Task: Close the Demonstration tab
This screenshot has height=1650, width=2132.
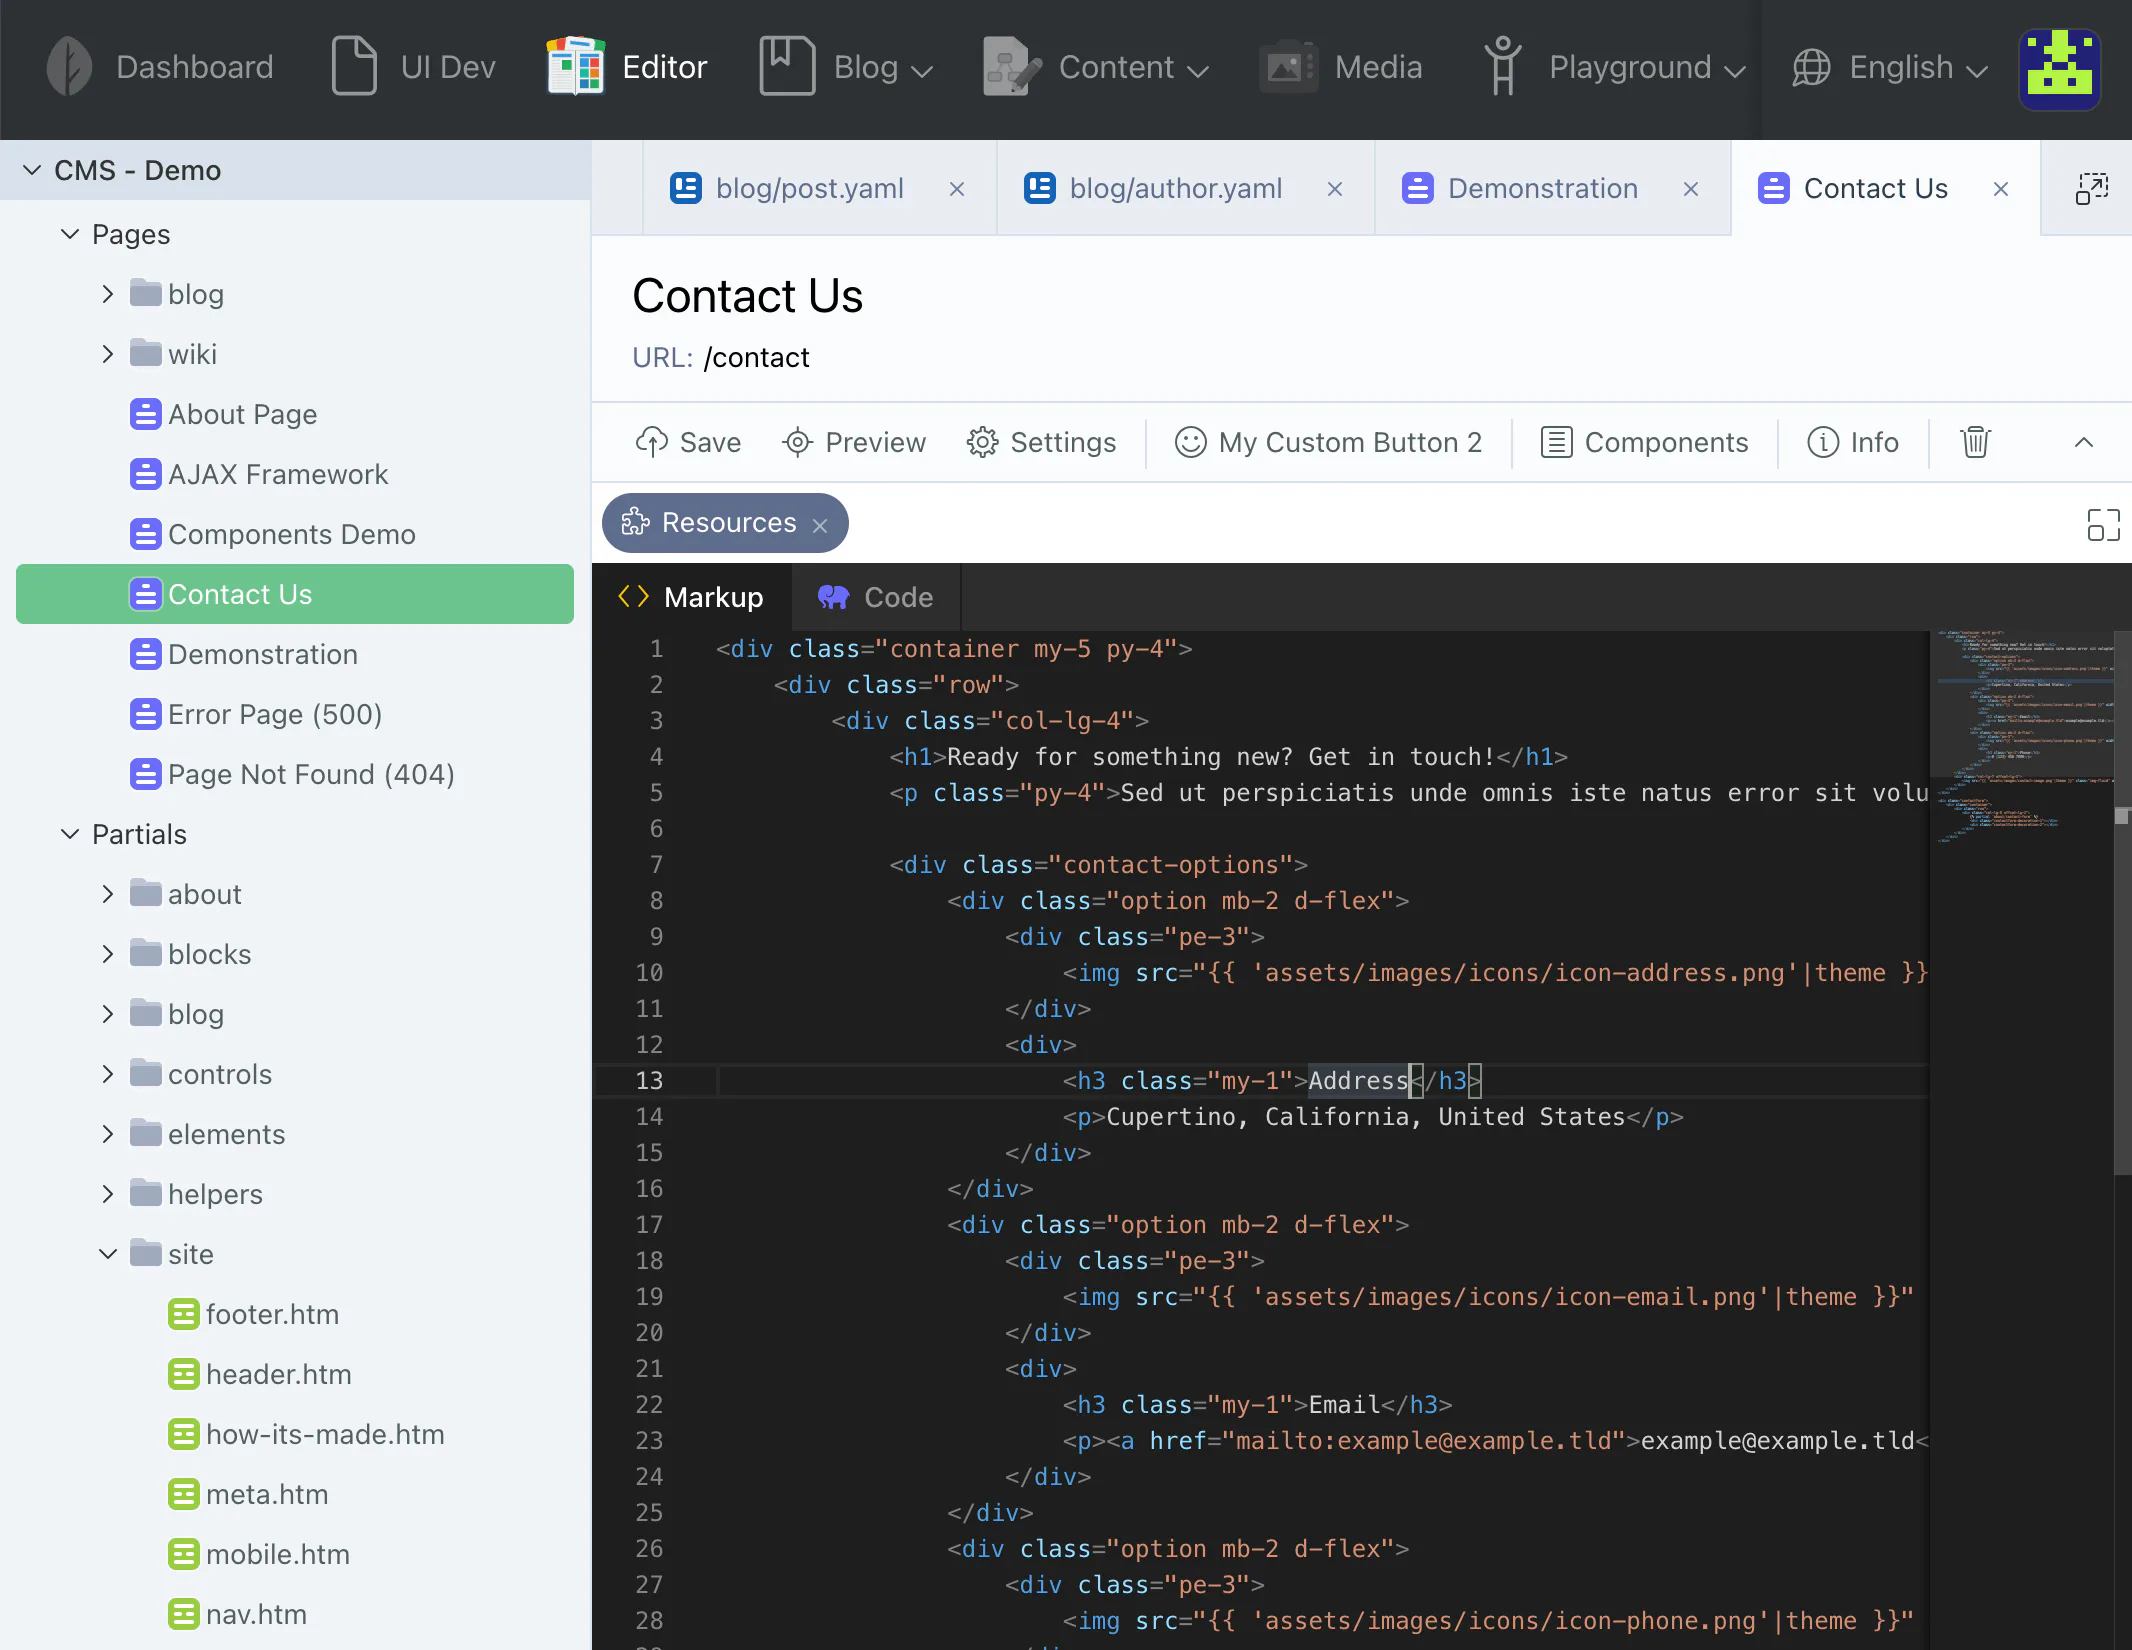Action: (x=1691, y=189)
